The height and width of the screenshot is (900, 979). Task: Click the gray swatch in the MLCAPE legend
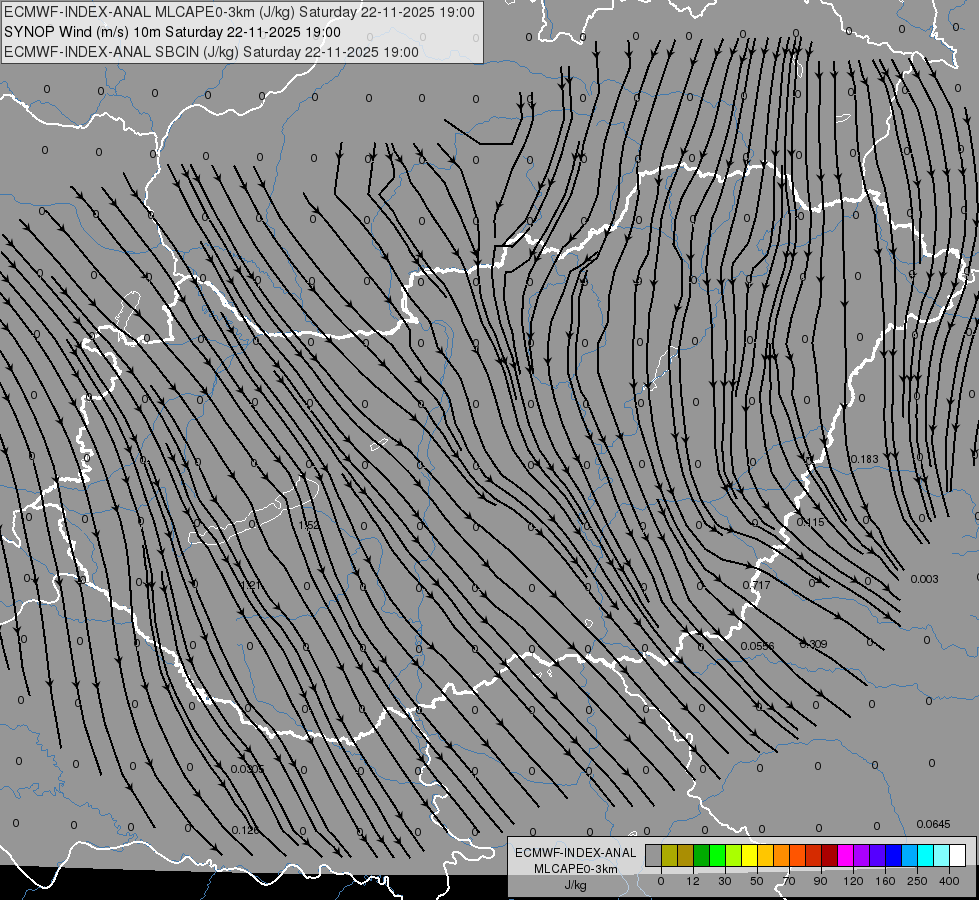click(x=654, y=855)
